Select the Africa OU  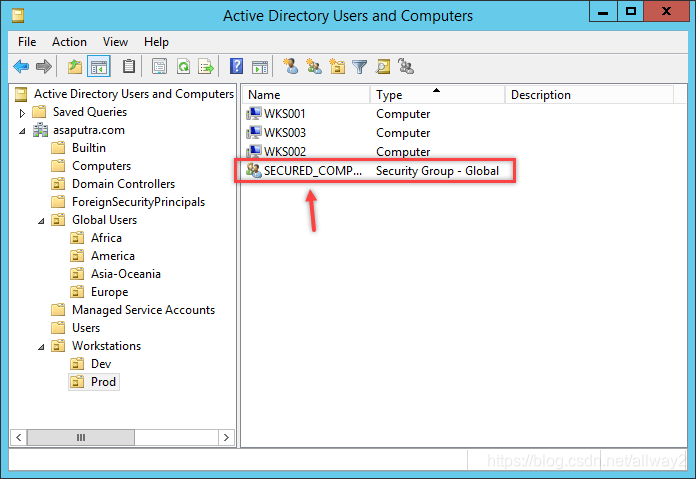[x=106, y=238]
